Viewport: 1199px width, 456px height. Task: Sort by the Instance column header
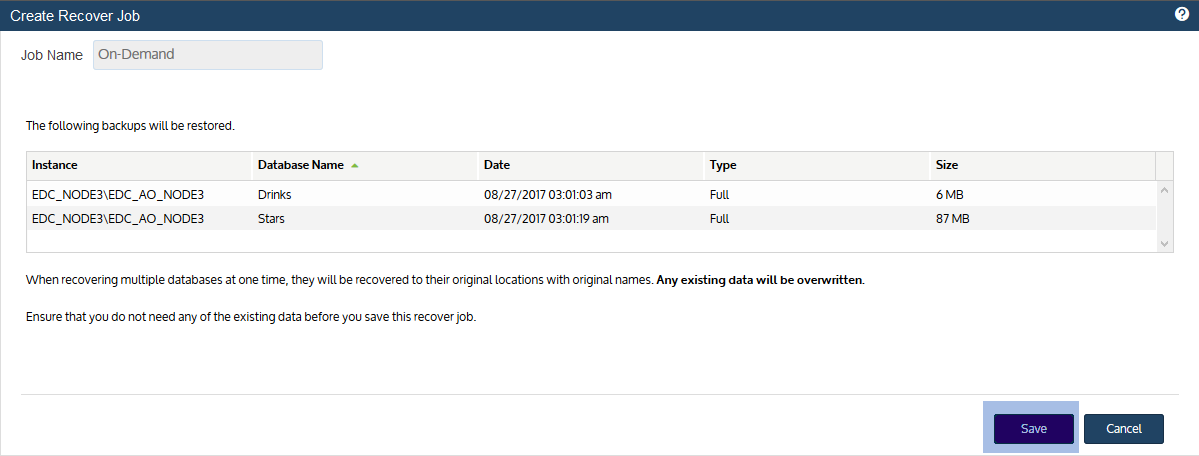tap(139, 165)
